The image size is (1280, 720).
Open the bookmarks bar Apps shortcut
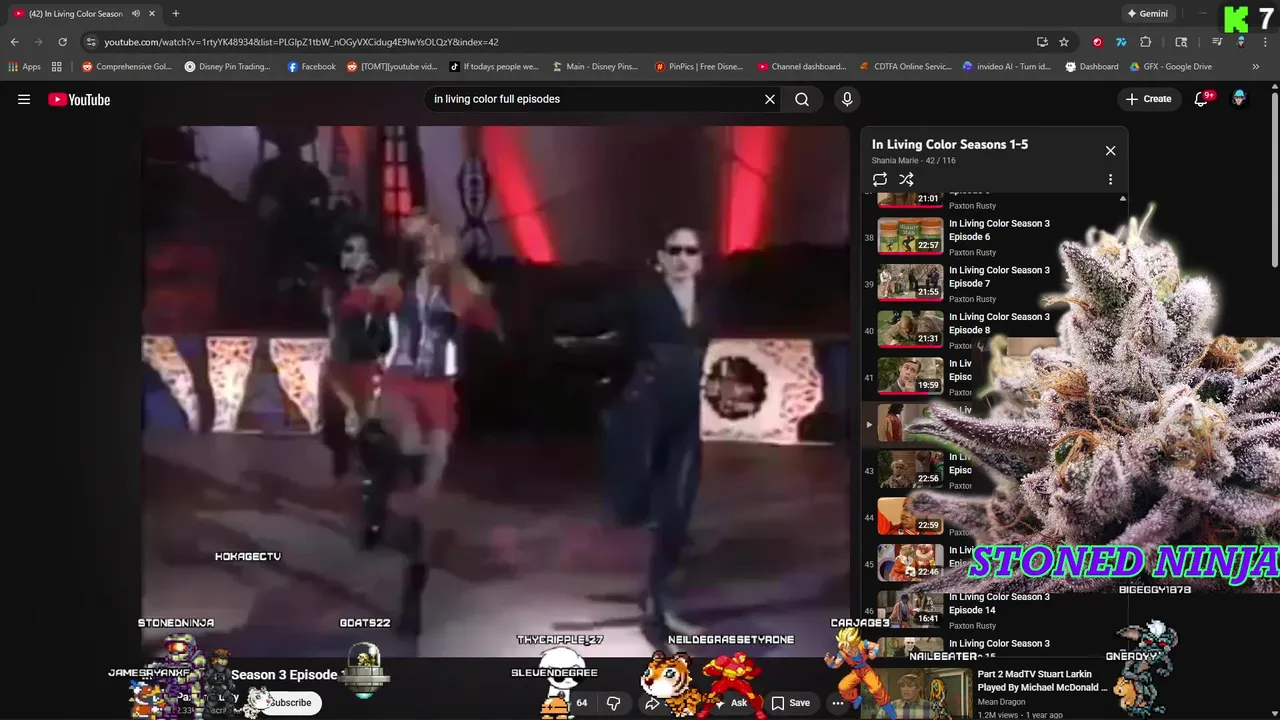25,67
